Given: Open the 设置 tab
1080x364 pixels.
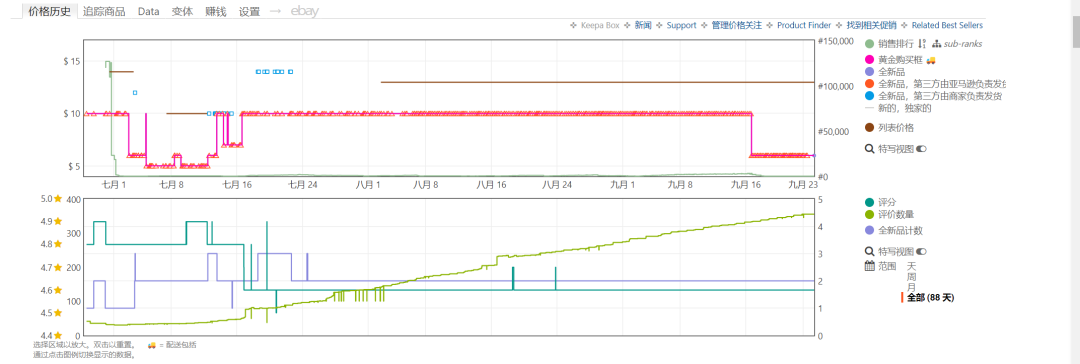Looking at the screenshot, I should (249, 12).
